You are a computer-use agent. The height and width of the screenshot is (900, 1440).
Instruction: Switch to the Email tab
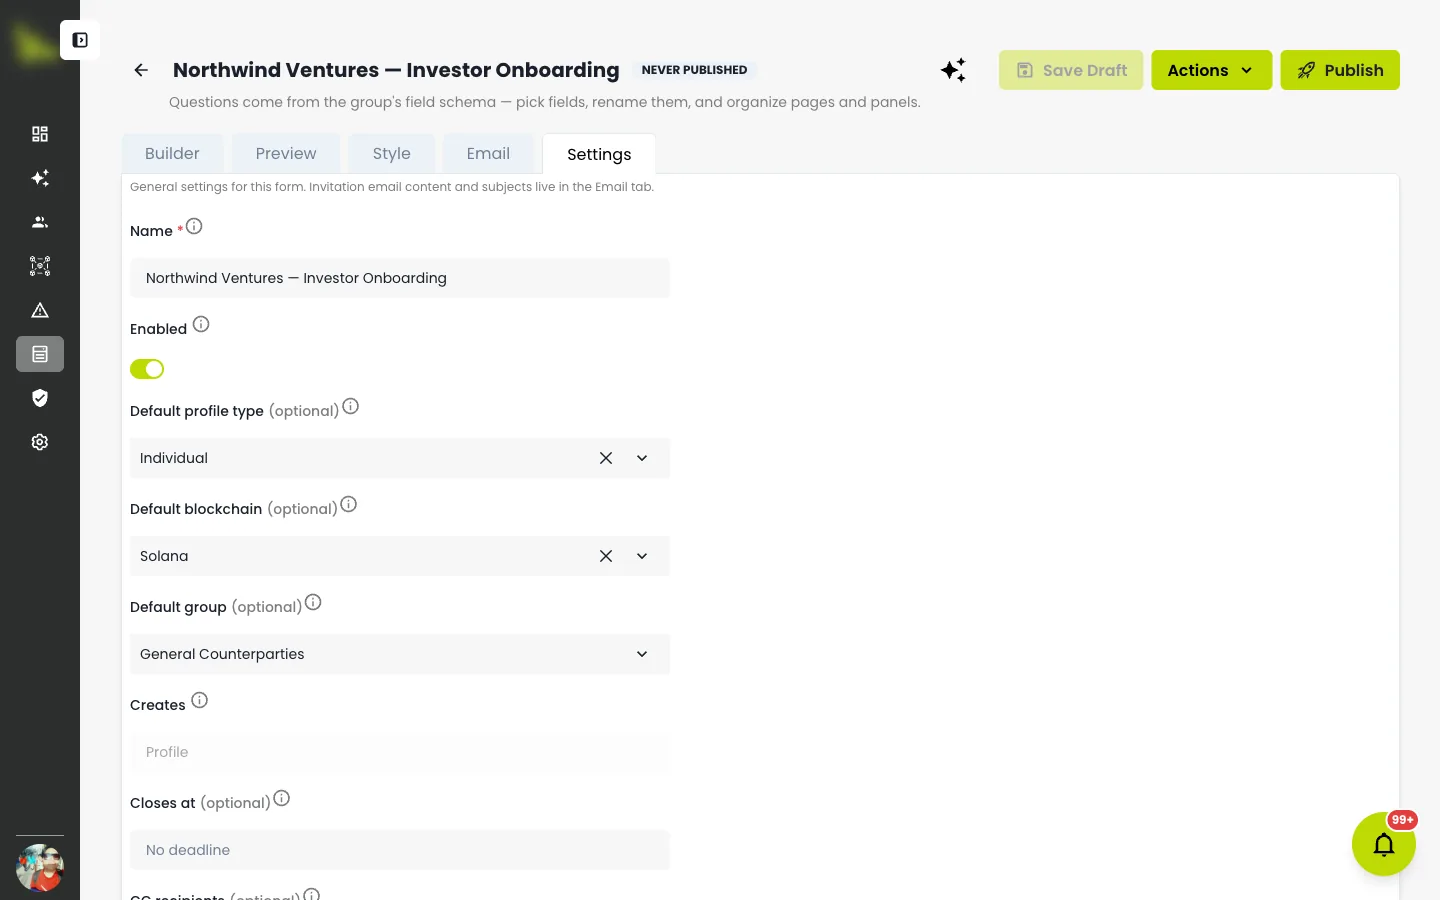point(488,153)
